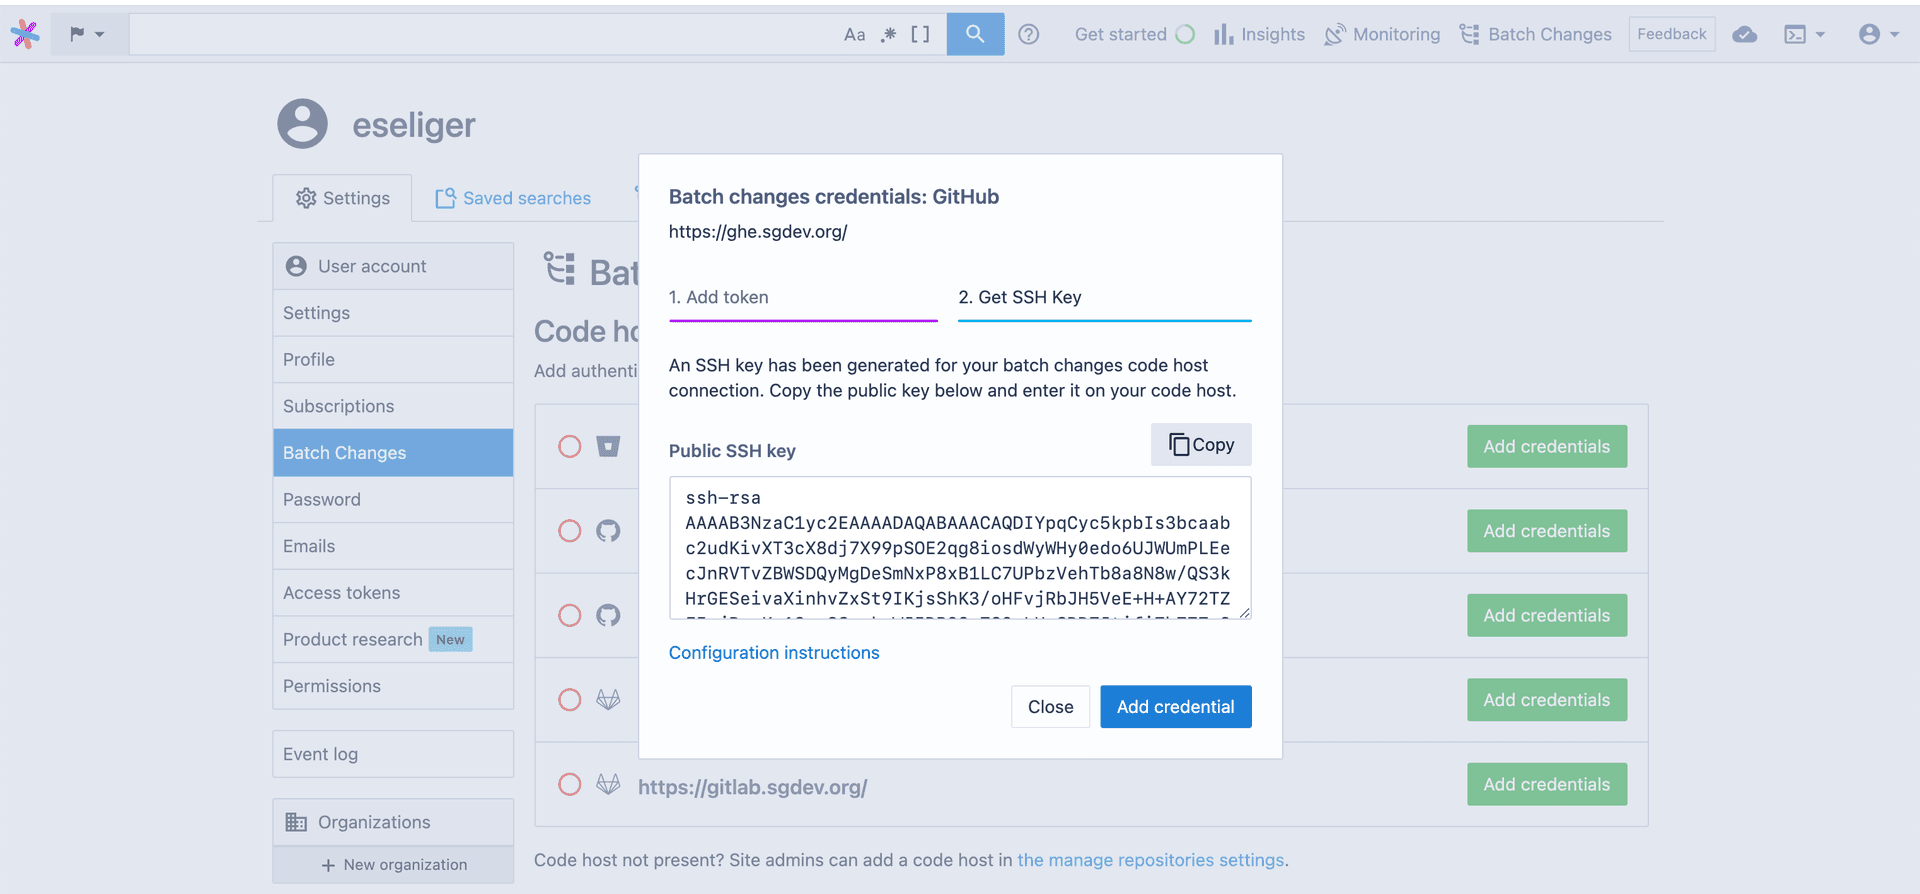The width and height of the screenshot is (1920, 894).
Task: Click the cloud status icon
Action: 1744,34
